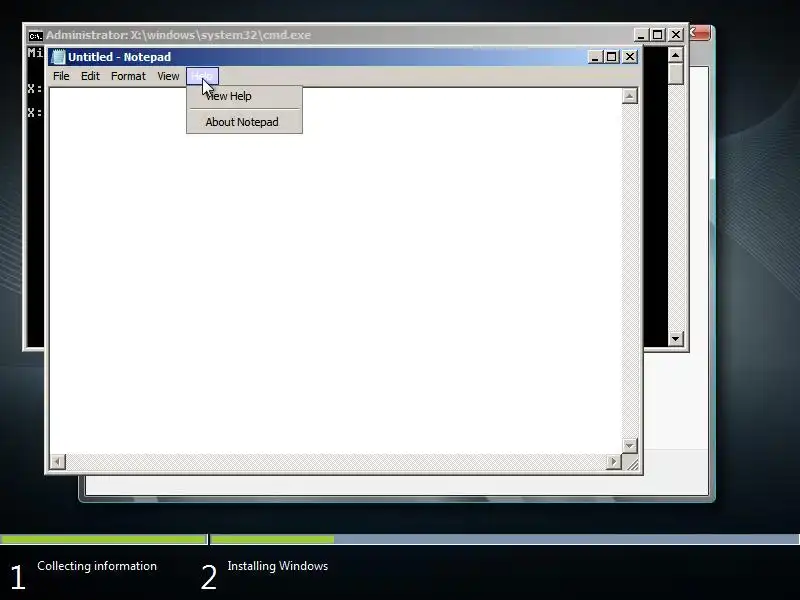
Task: Click the Installing Windows step label
Action: 278,566
